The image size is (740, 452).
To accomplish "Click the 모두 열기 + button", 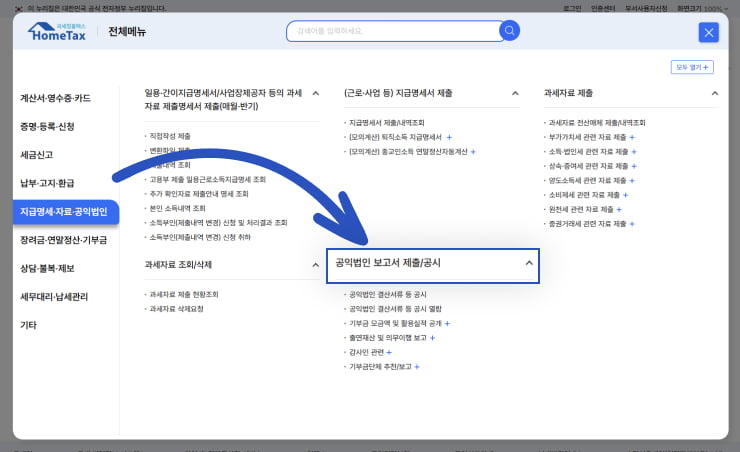I will click(x=692, y=67).
